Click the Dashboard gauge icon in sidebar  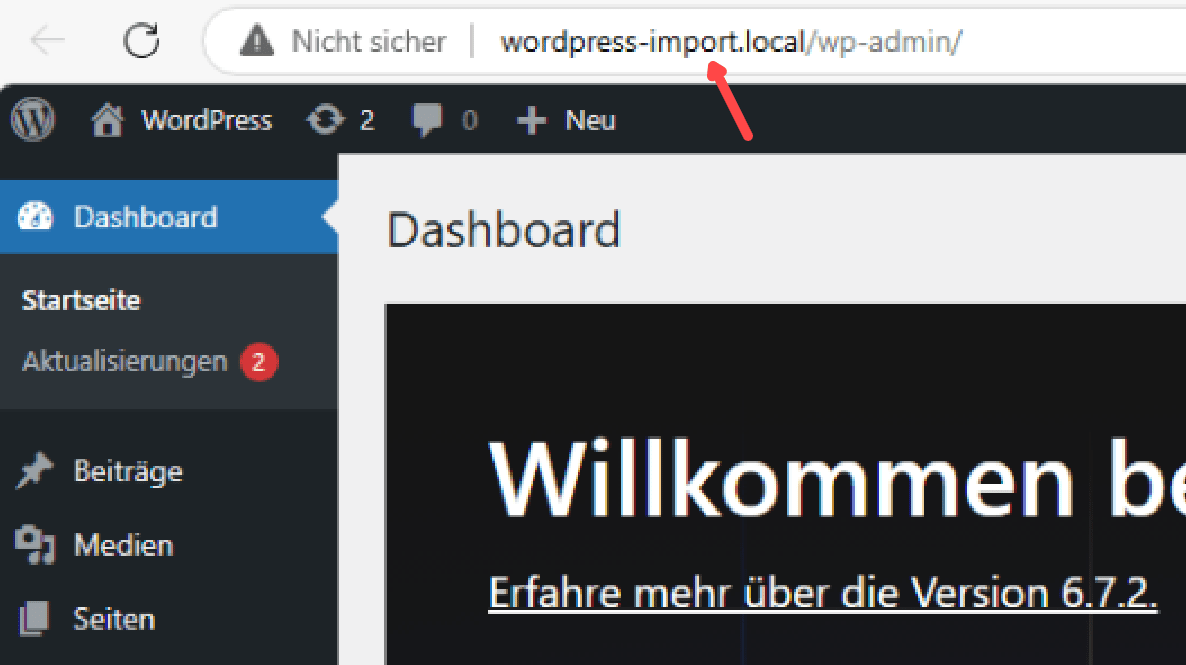pyautogui.click(x=35, y=217)
